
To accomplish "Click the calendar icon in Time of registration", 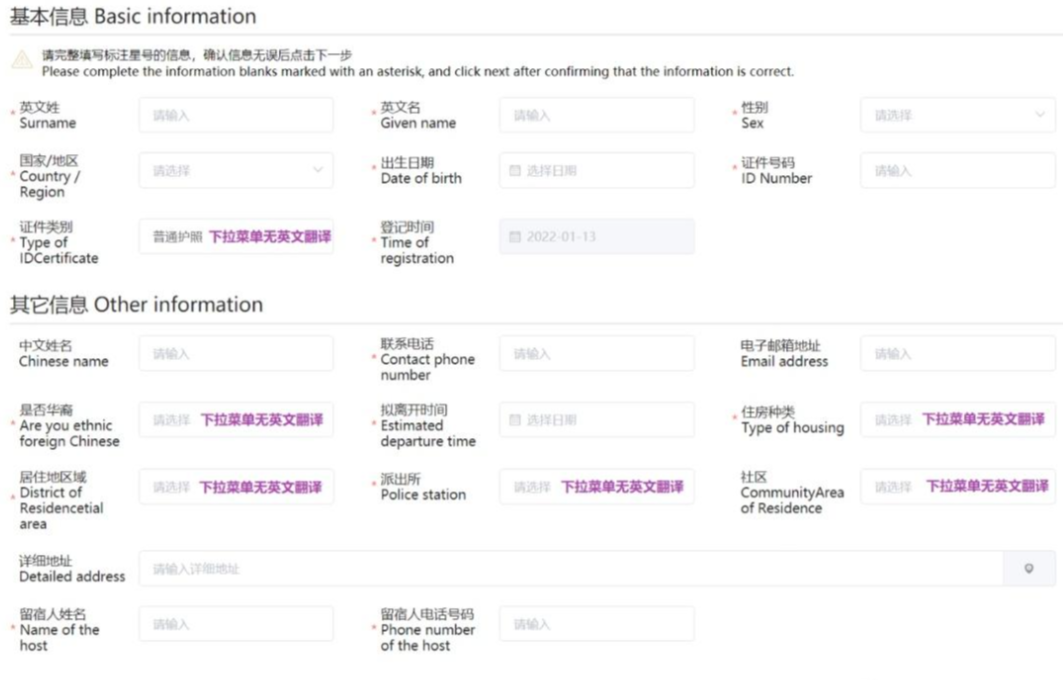I will point(515,237).
